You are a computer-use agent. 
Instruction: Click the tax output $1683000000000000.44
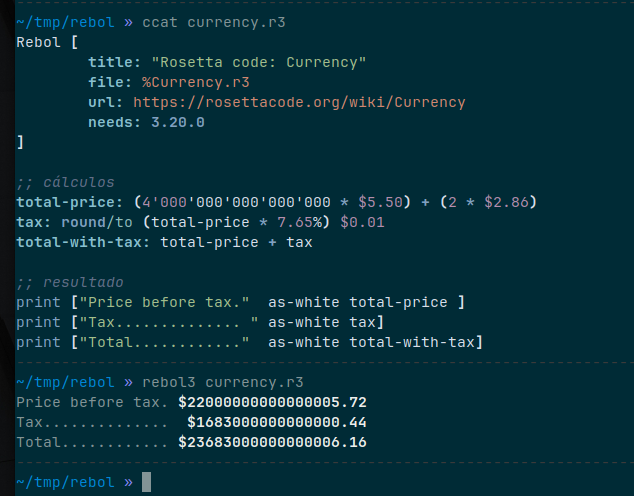point(277,422)
